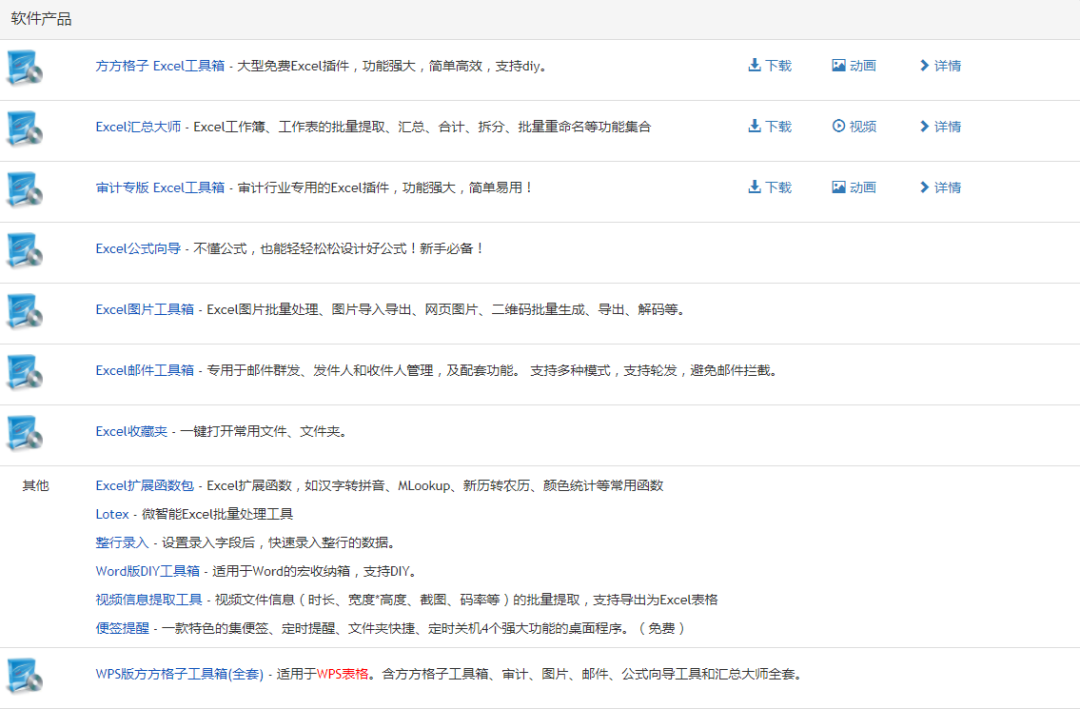This screenshot has width=1080, height=709.
Task: Open 详情 for 方方格子 Excel工具箱
Action: [x=940, y=66]
